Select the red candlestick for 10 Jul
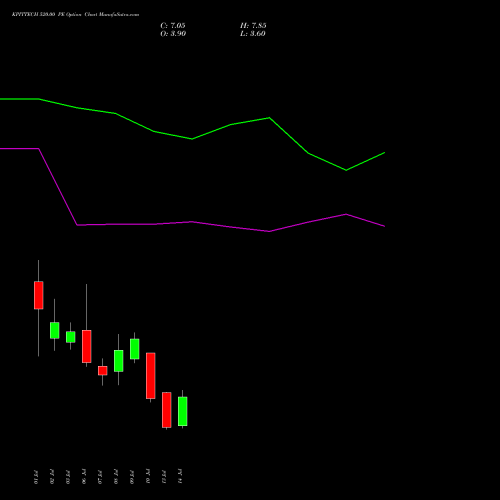 (x=151, y=376)
